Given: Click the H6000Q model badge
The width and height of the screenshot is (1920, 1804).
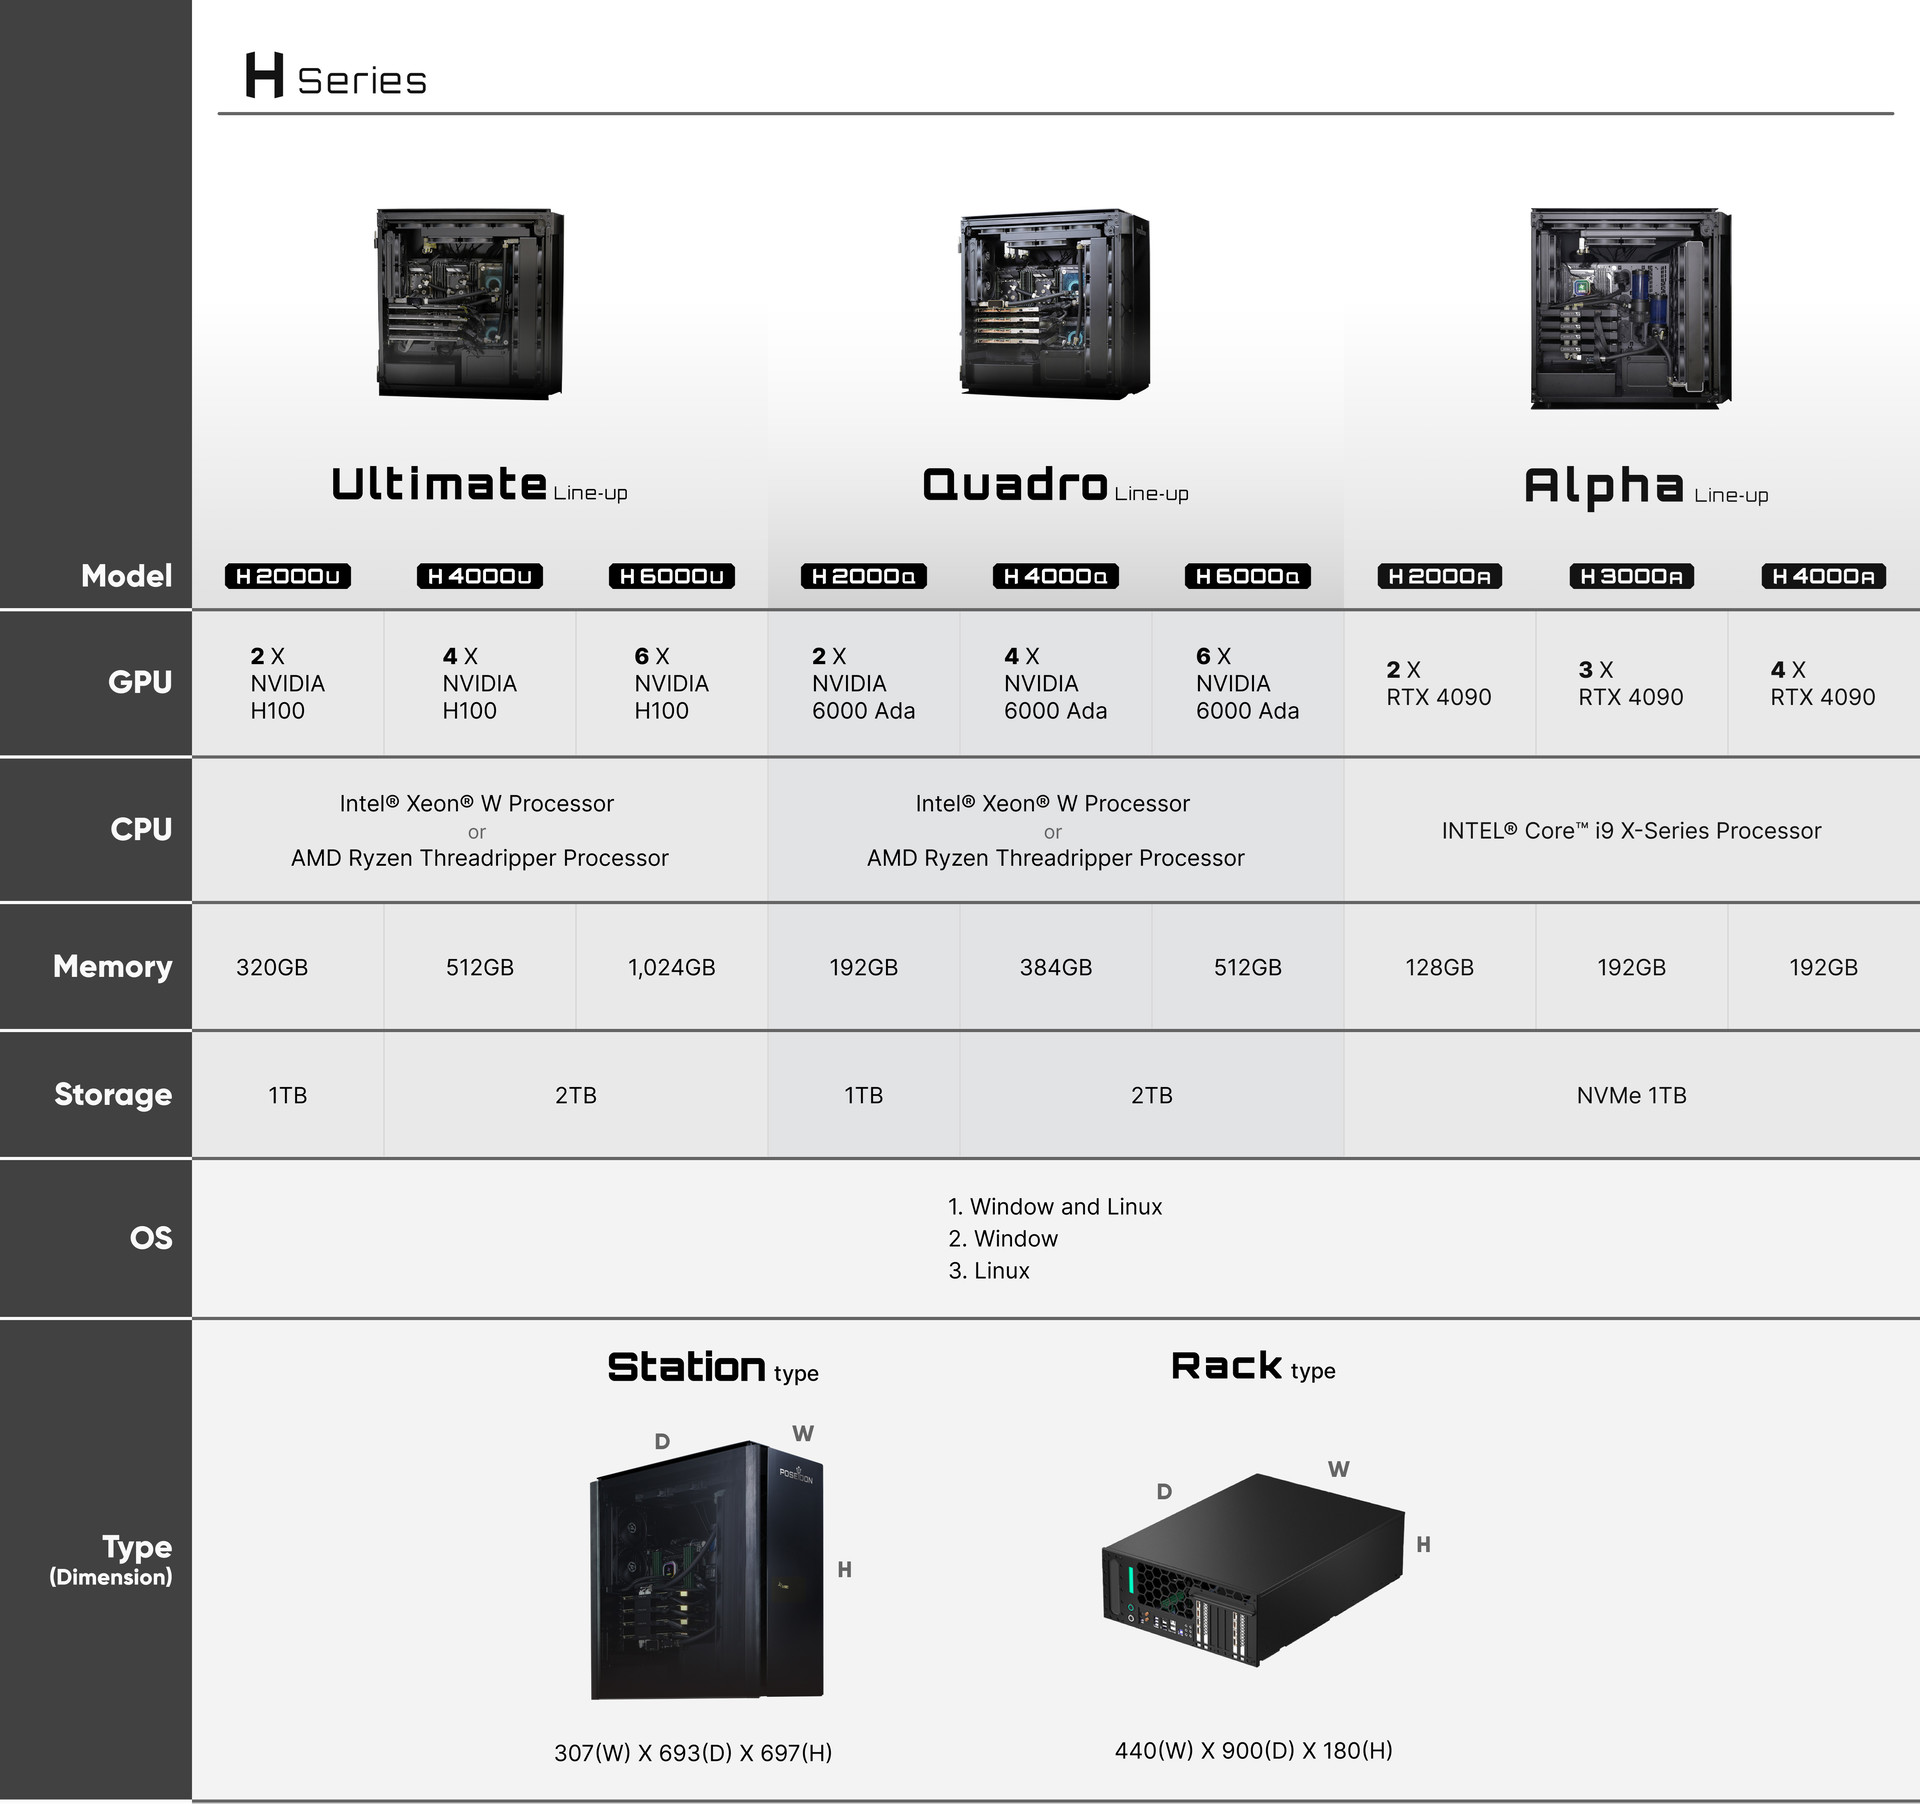Looking at the screenshot, I should coord(1248,576).
